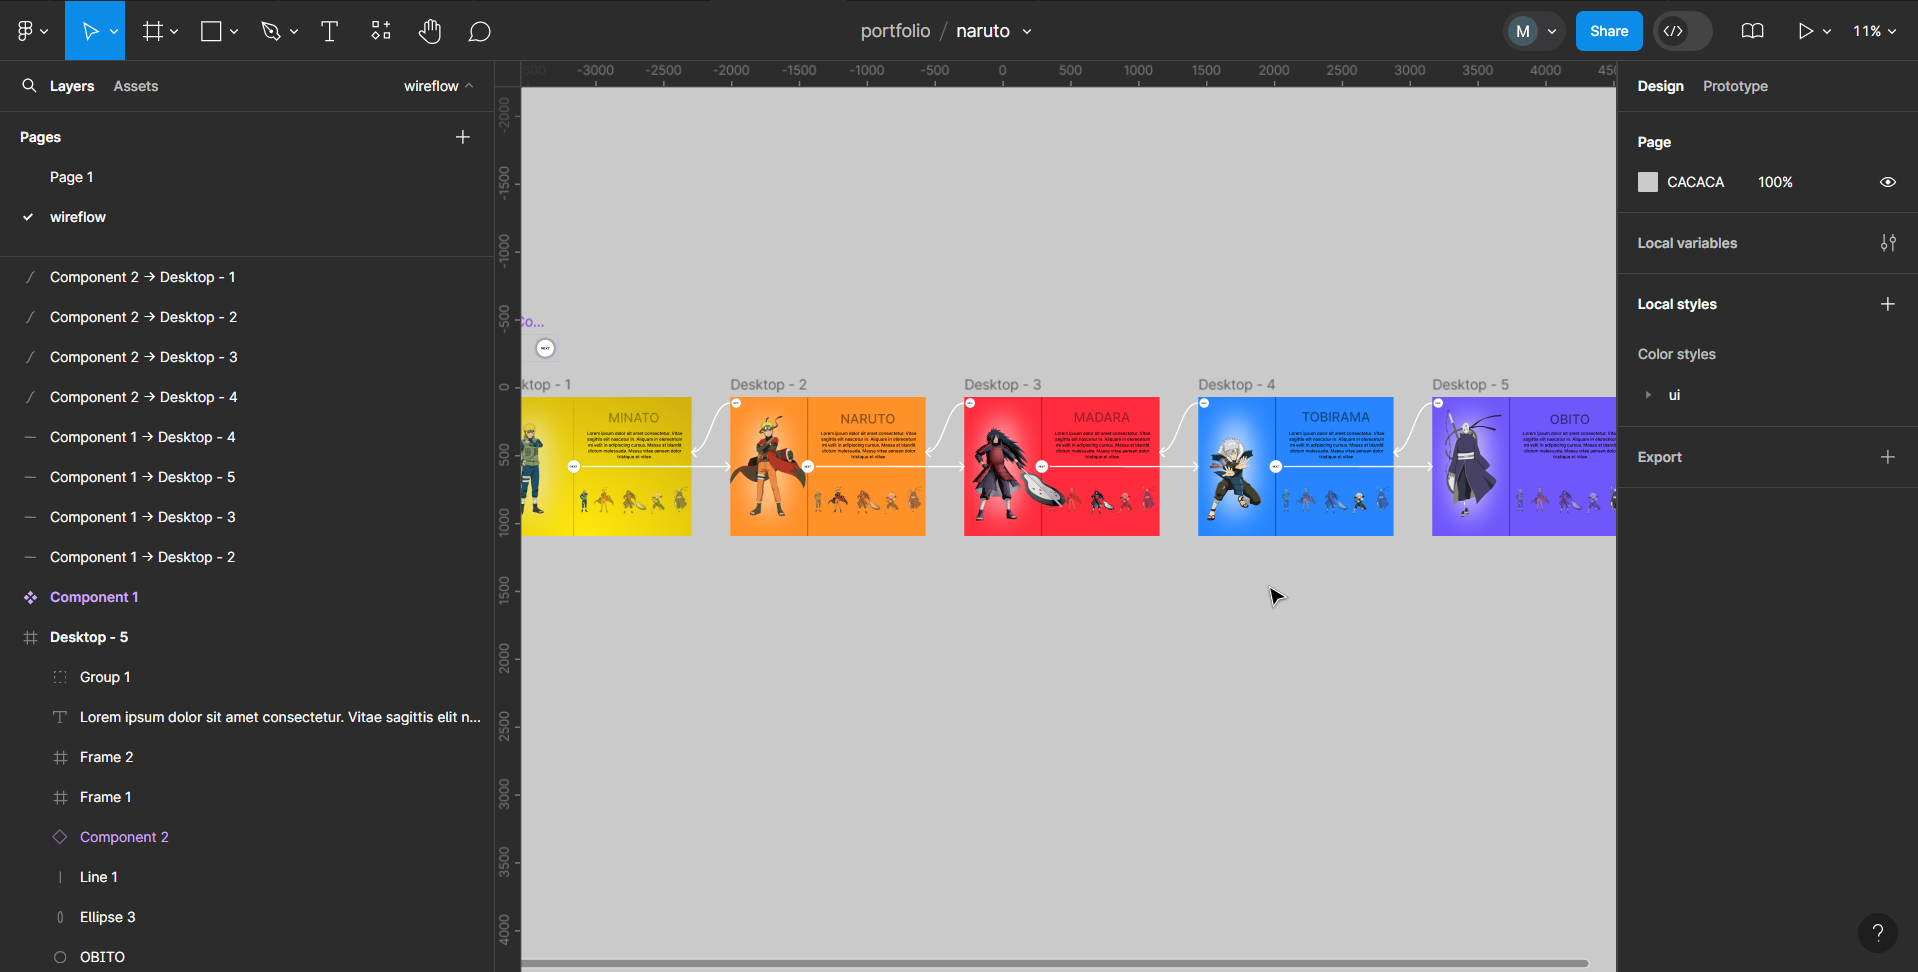Select Component 2 → Desktop - 1 connector layer

142,277
